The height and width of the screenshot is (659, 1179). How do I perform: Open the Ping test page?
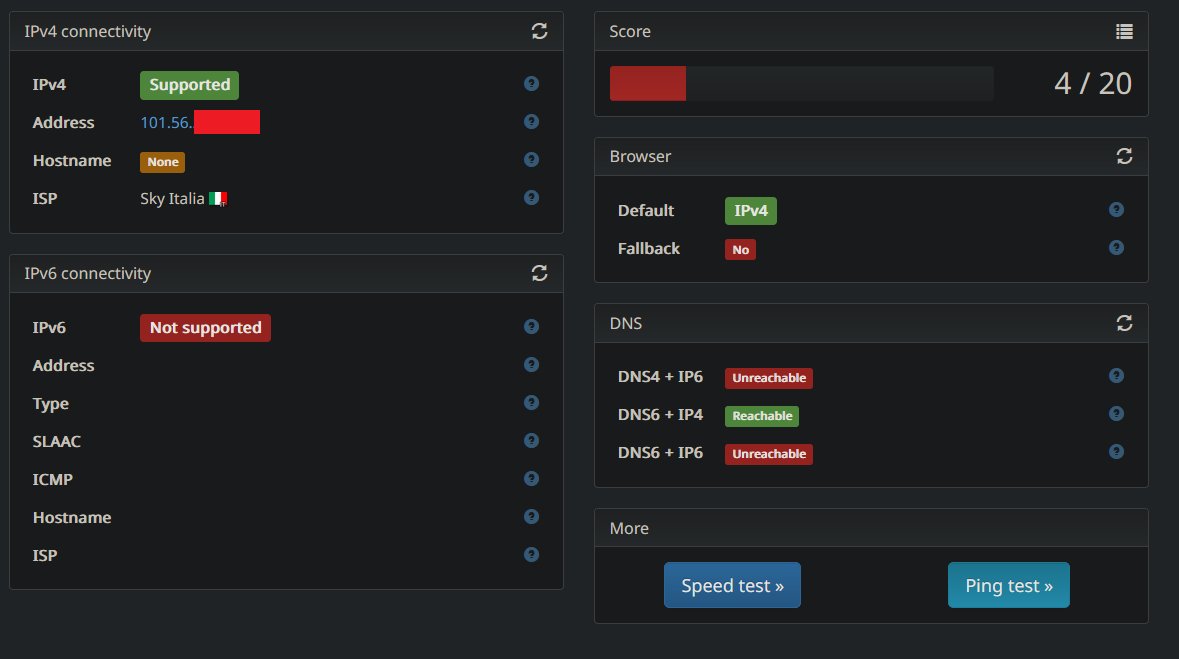1008,585
